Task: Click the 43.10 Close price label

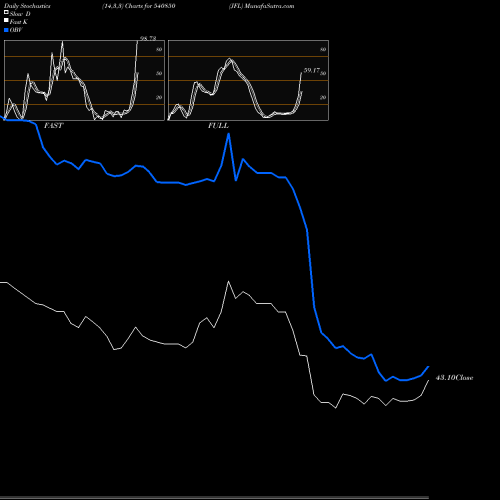Action: pos(454,378)
